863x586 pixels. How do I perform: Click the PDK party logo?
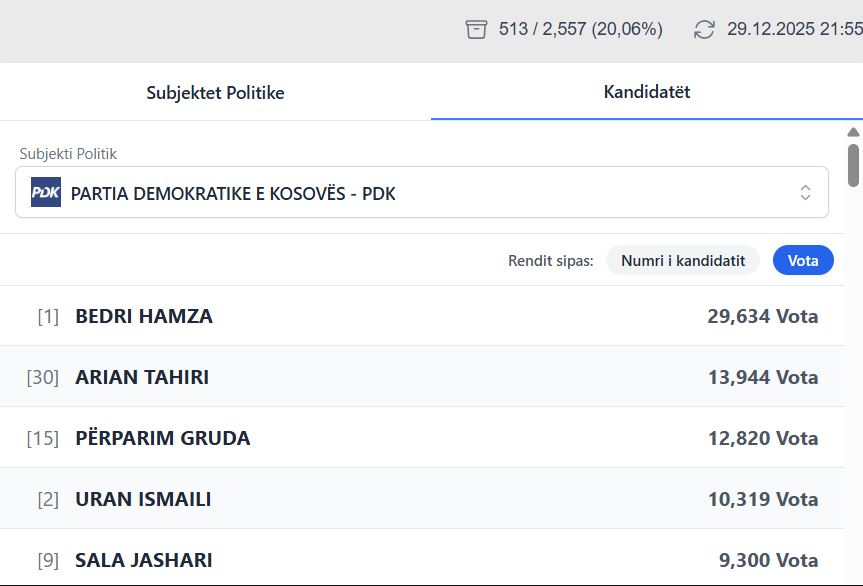click(x=46, y=192)
